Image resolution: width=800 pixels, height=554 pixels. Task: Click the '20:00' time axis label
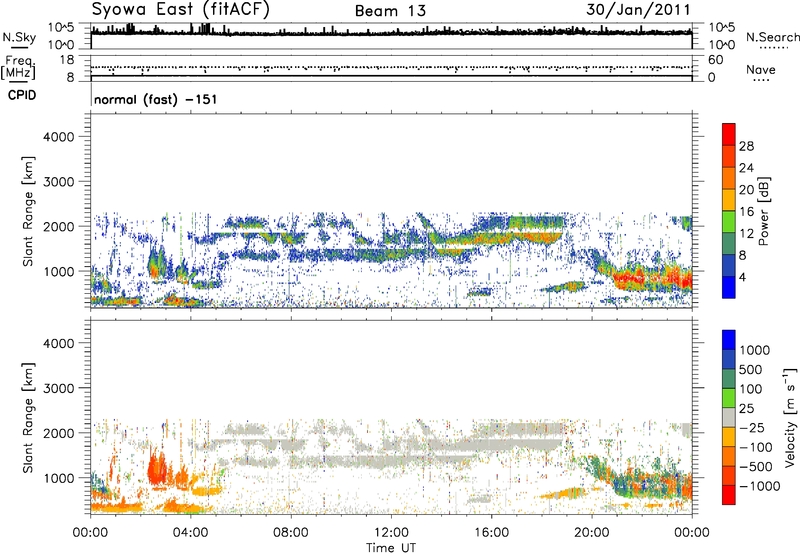tap(592, 533)
